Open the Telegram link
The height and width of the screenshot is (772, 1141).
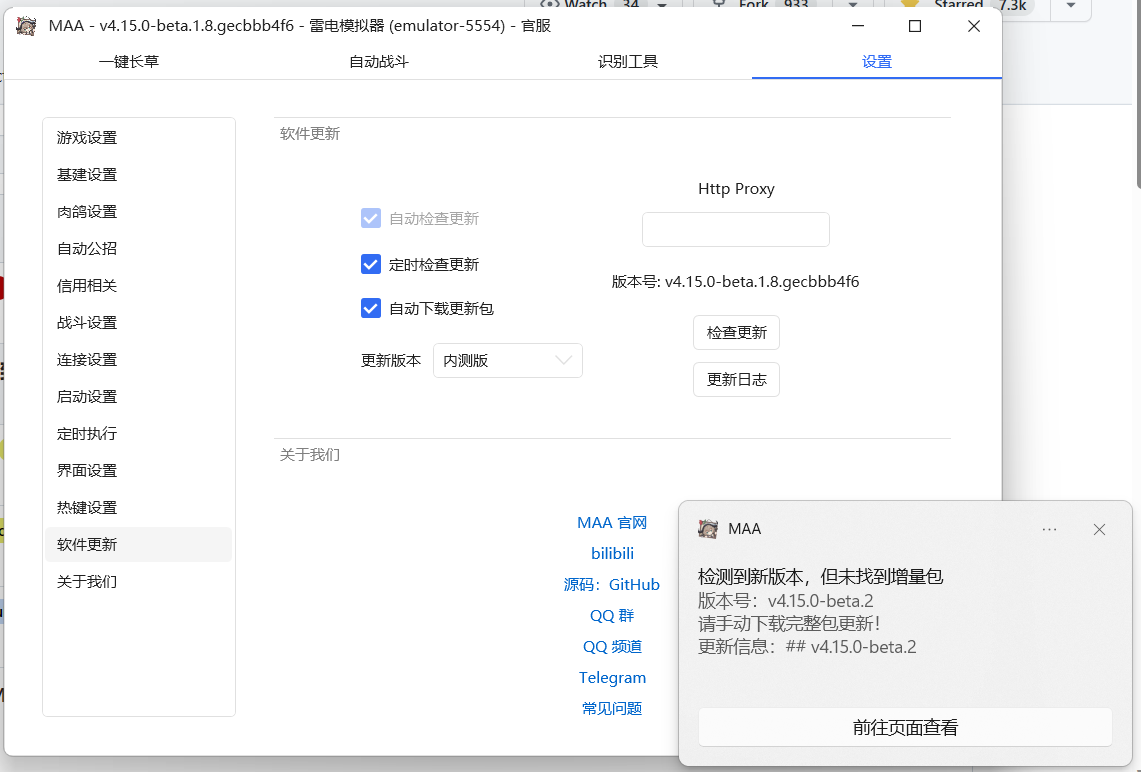612,677
